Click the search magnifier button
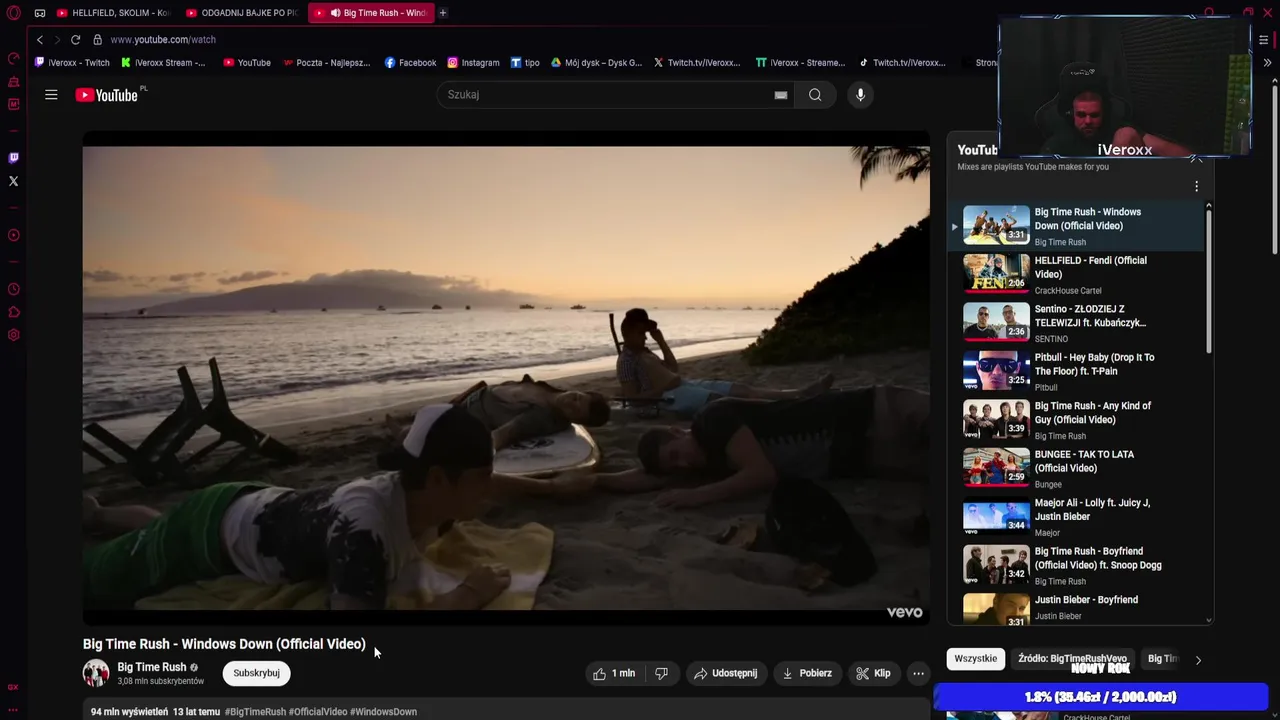Image resolution: width=1280 pixels, height=720 pixels. click(815, 95)
